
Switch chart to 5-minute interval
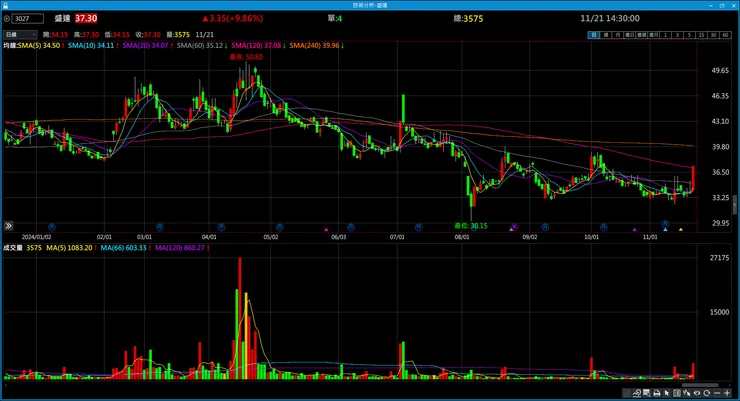tap(690, 35)
